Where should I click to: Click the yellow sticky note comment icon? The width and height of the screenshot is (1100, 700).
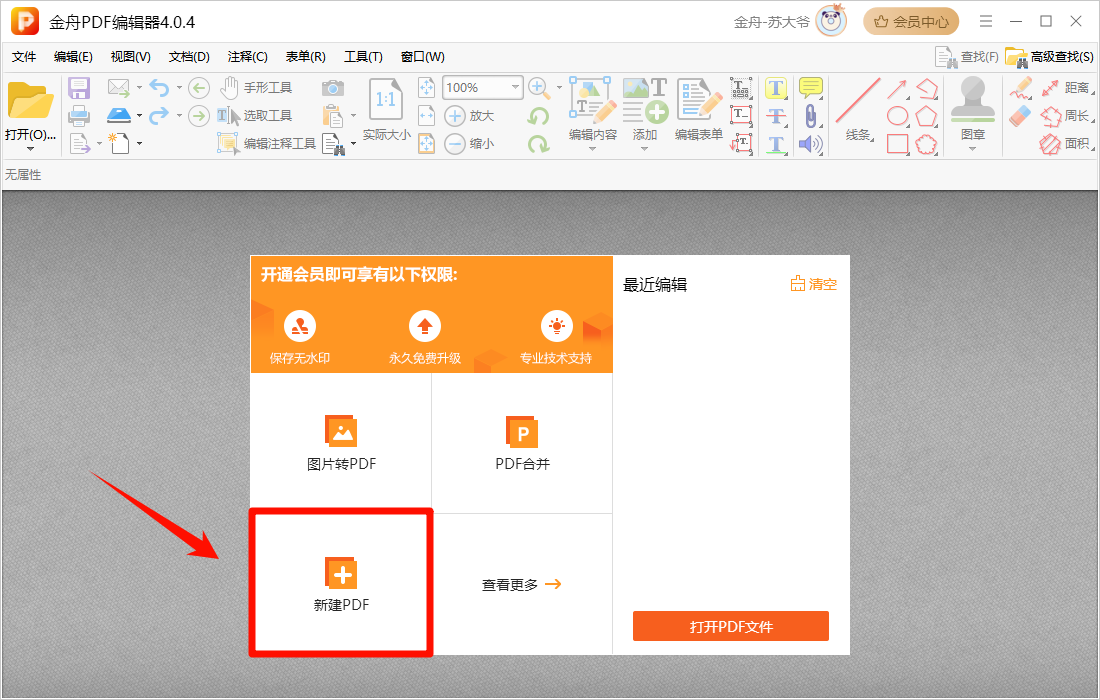[810, 88]
